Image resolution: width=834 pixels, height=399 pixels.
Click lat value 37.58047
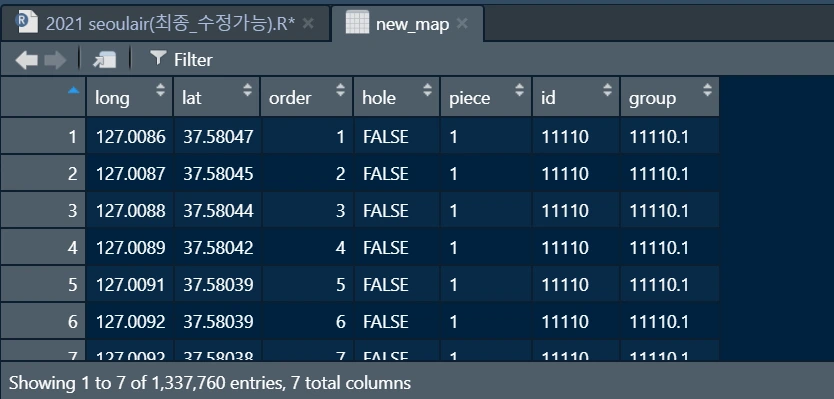pyautogui.click(x=218, y=137)
